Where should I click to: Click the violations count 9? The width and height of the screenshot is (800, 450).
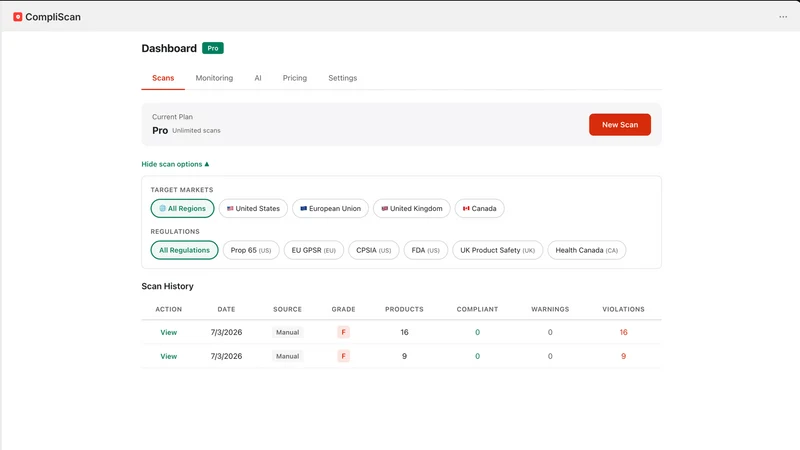(x=623, y=356)
